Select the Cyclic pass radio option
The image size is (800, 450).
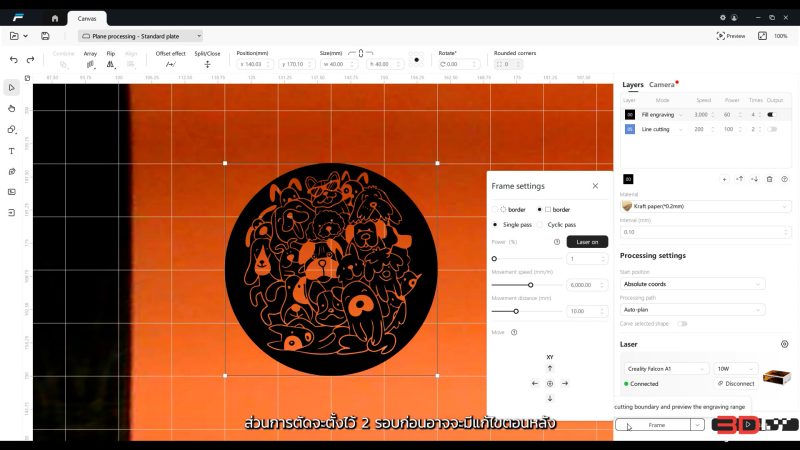tap(540, 224)
